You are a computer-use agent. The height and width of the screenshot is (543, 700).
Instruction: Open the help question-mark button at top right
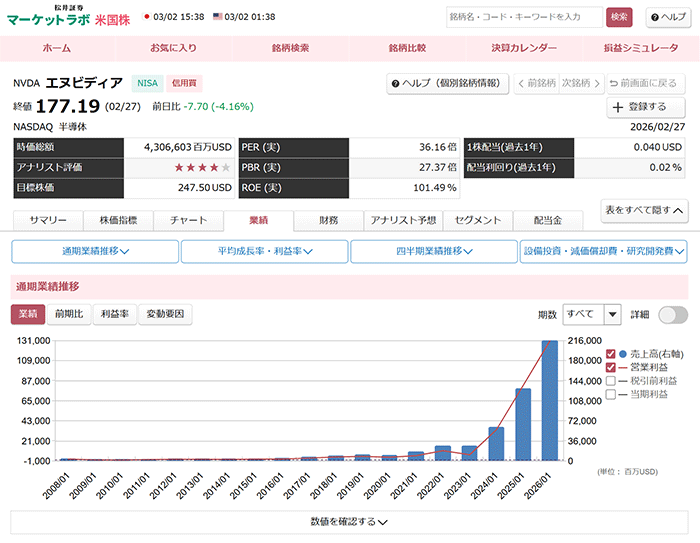(x=666, y=17)
